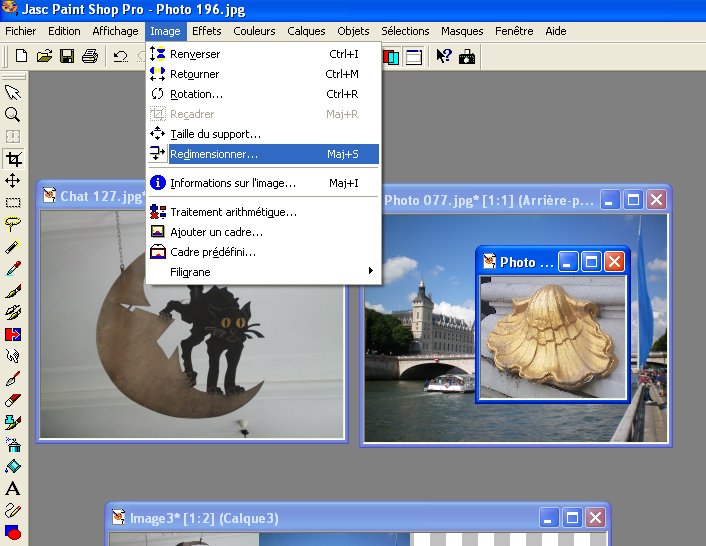Screen dimensions: 706x546
Task: Select the Mover tool
Action: [13, 180]
